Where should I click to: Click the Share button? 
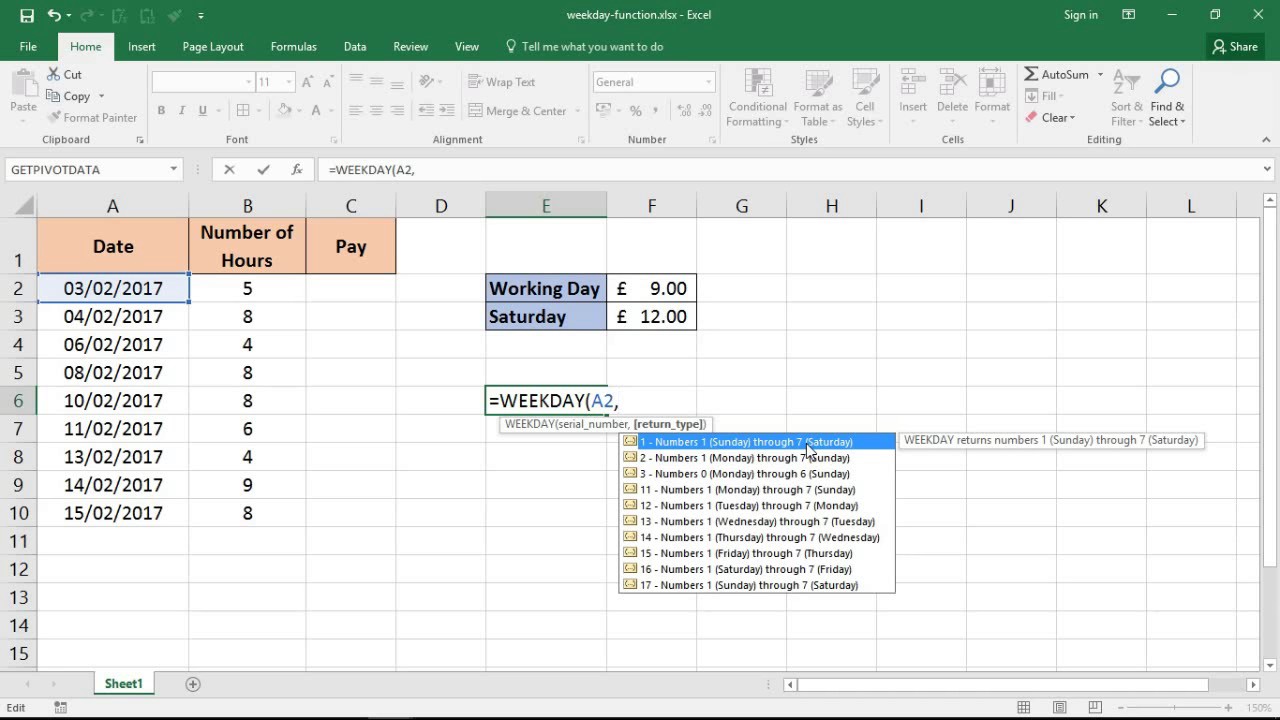[1235, 47]
